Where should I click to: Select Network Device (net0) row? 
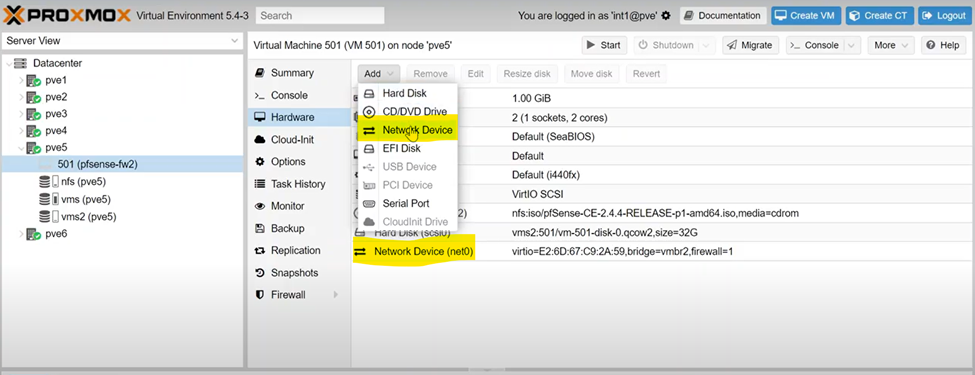click(x=661, y=252)
